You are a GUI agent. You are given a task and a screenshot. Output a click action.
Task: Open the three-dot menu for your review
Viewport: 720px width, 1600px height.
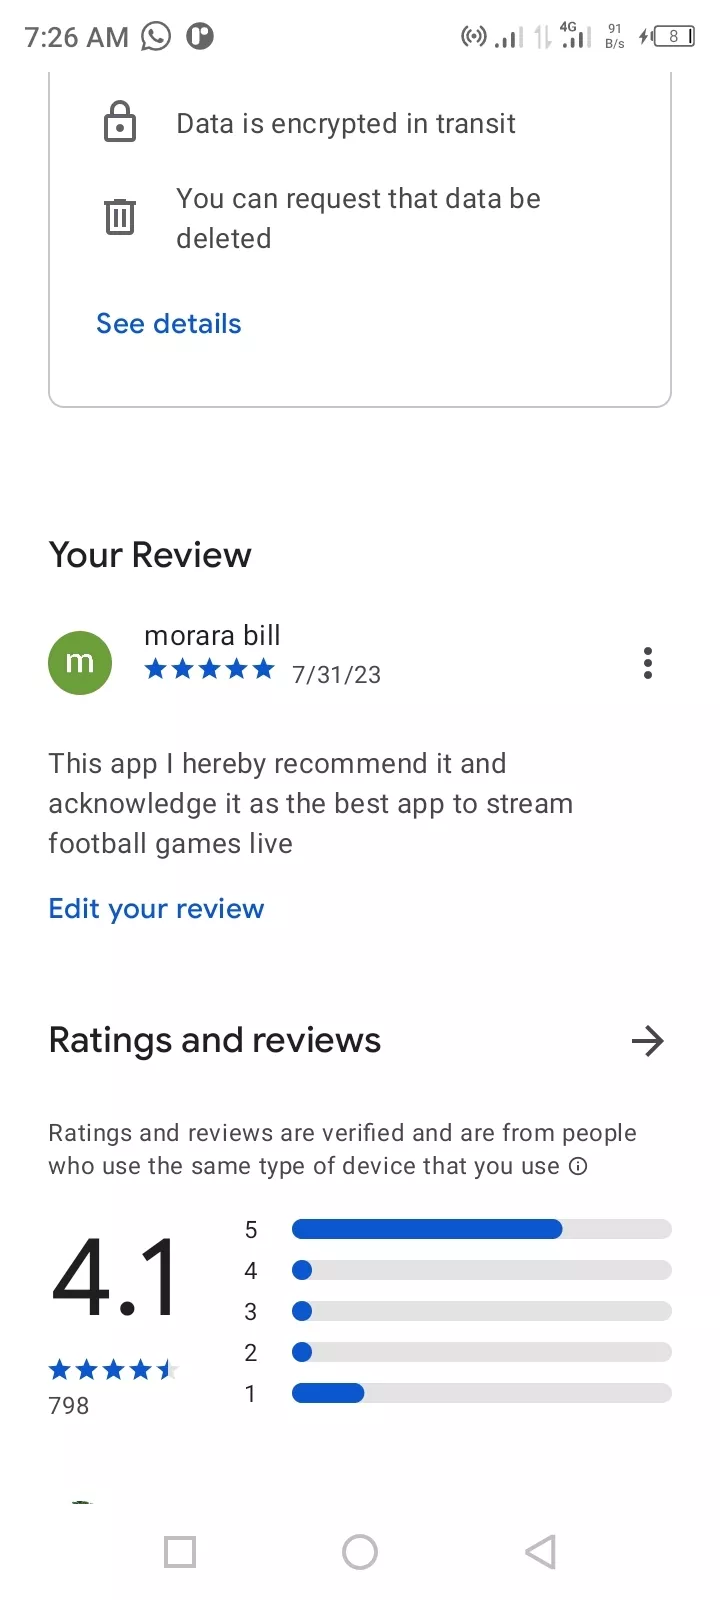click(648, 663)
